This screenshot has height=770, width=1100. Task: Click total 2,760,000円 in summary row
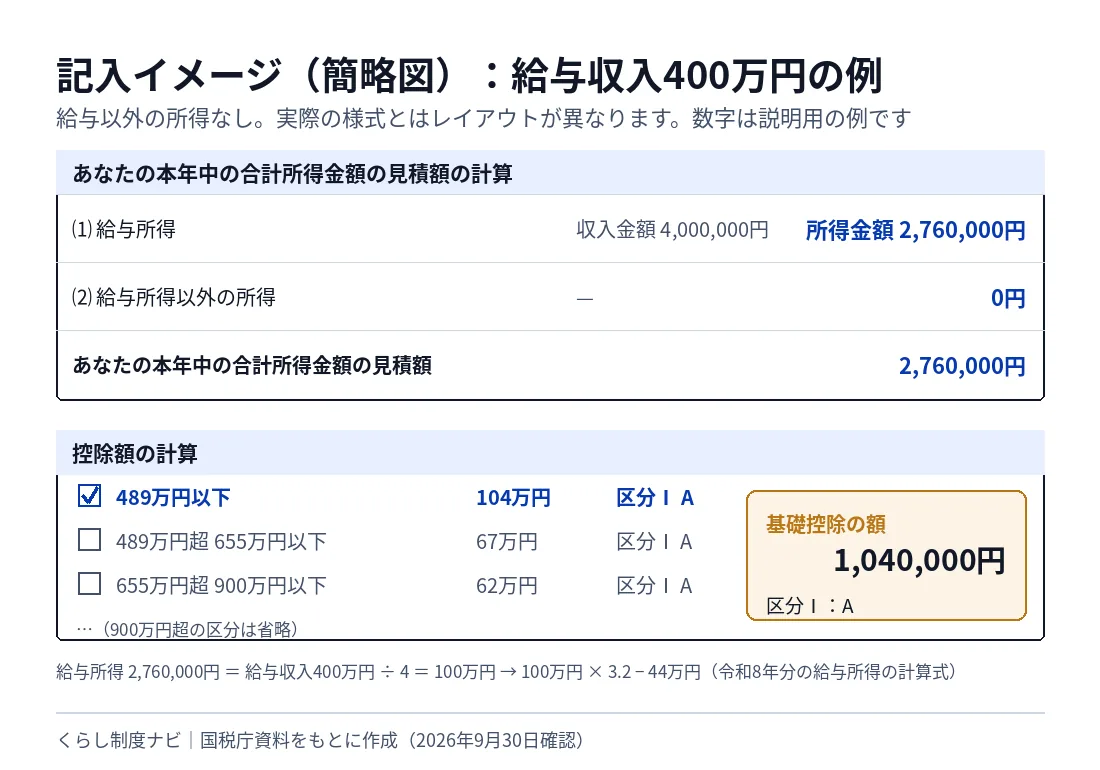click(x=962, y=366)
